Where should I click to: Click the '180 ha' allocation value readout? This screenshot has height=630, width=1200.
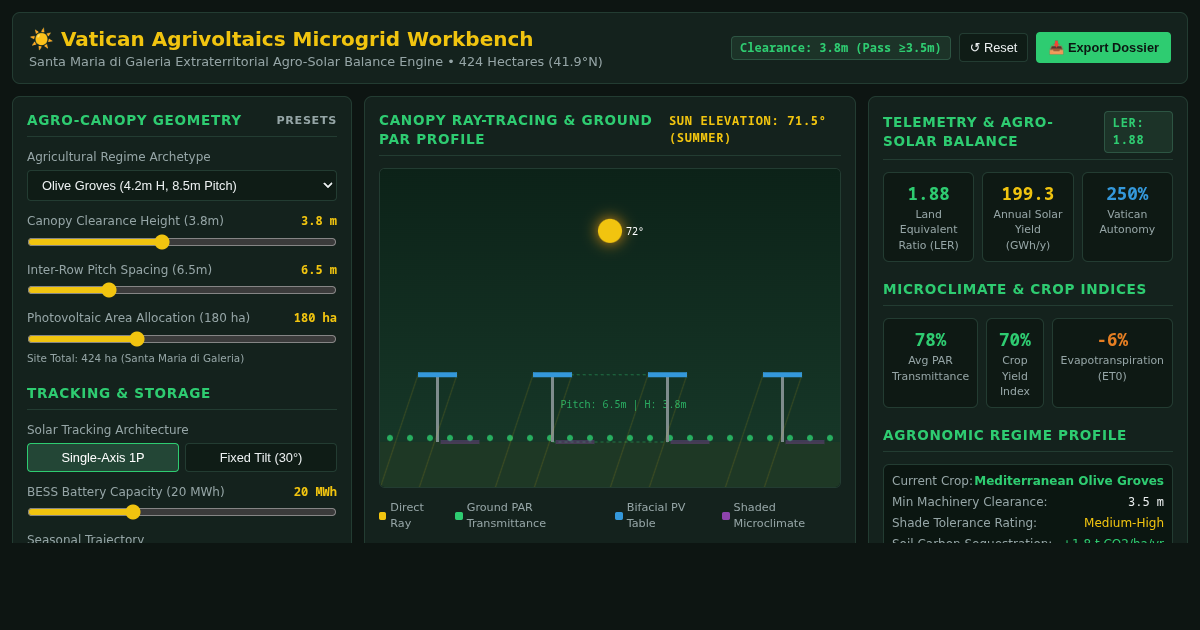pyautogui.click(x=315, y=318)
